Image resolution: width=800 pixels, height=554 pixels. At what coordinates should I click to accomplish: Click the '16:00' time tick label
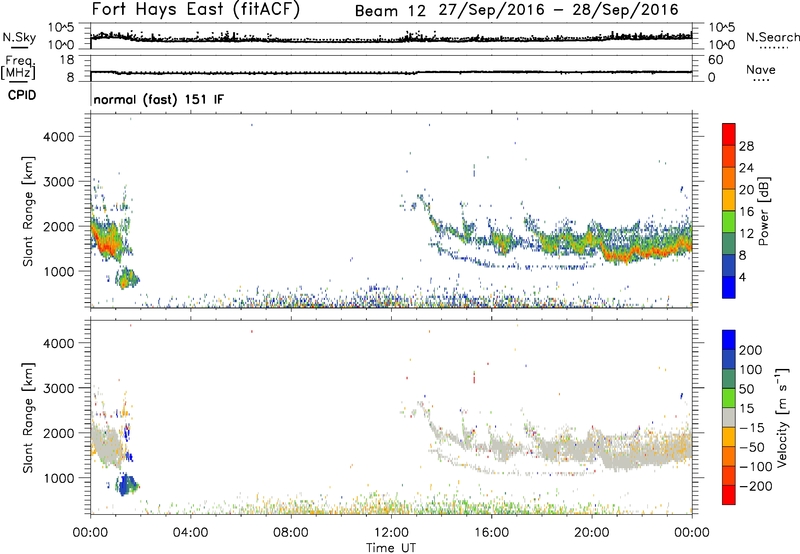point(491,533)
